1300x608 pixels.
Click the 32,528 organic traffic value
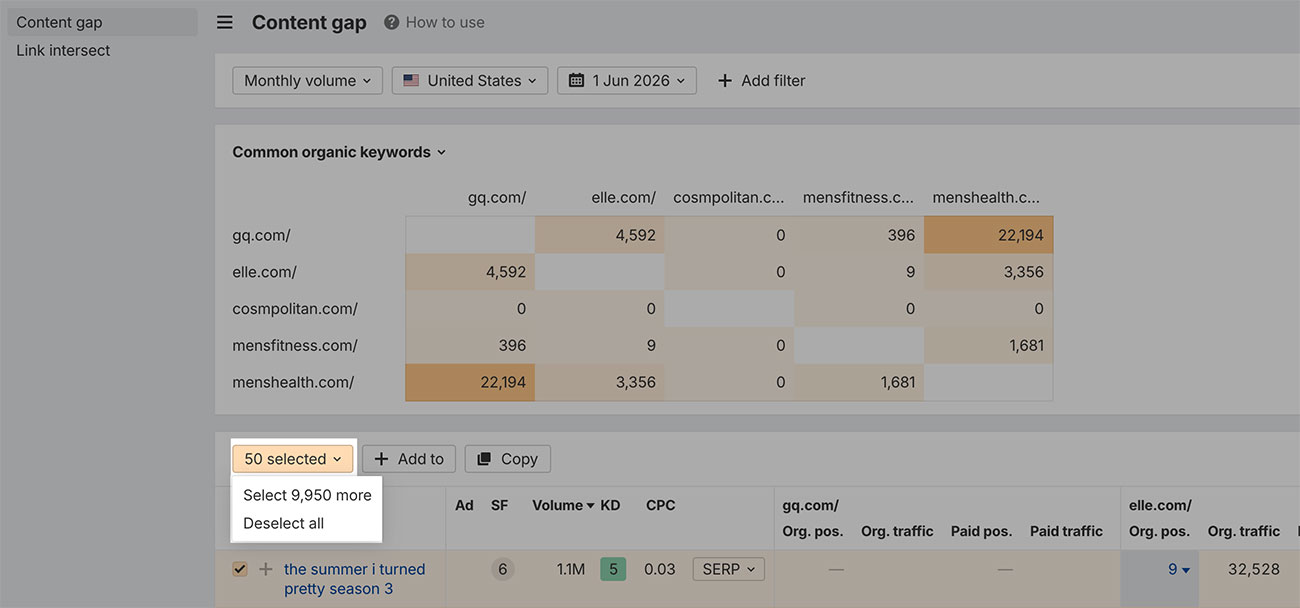pyautogui.click(x=1252, y=569)
